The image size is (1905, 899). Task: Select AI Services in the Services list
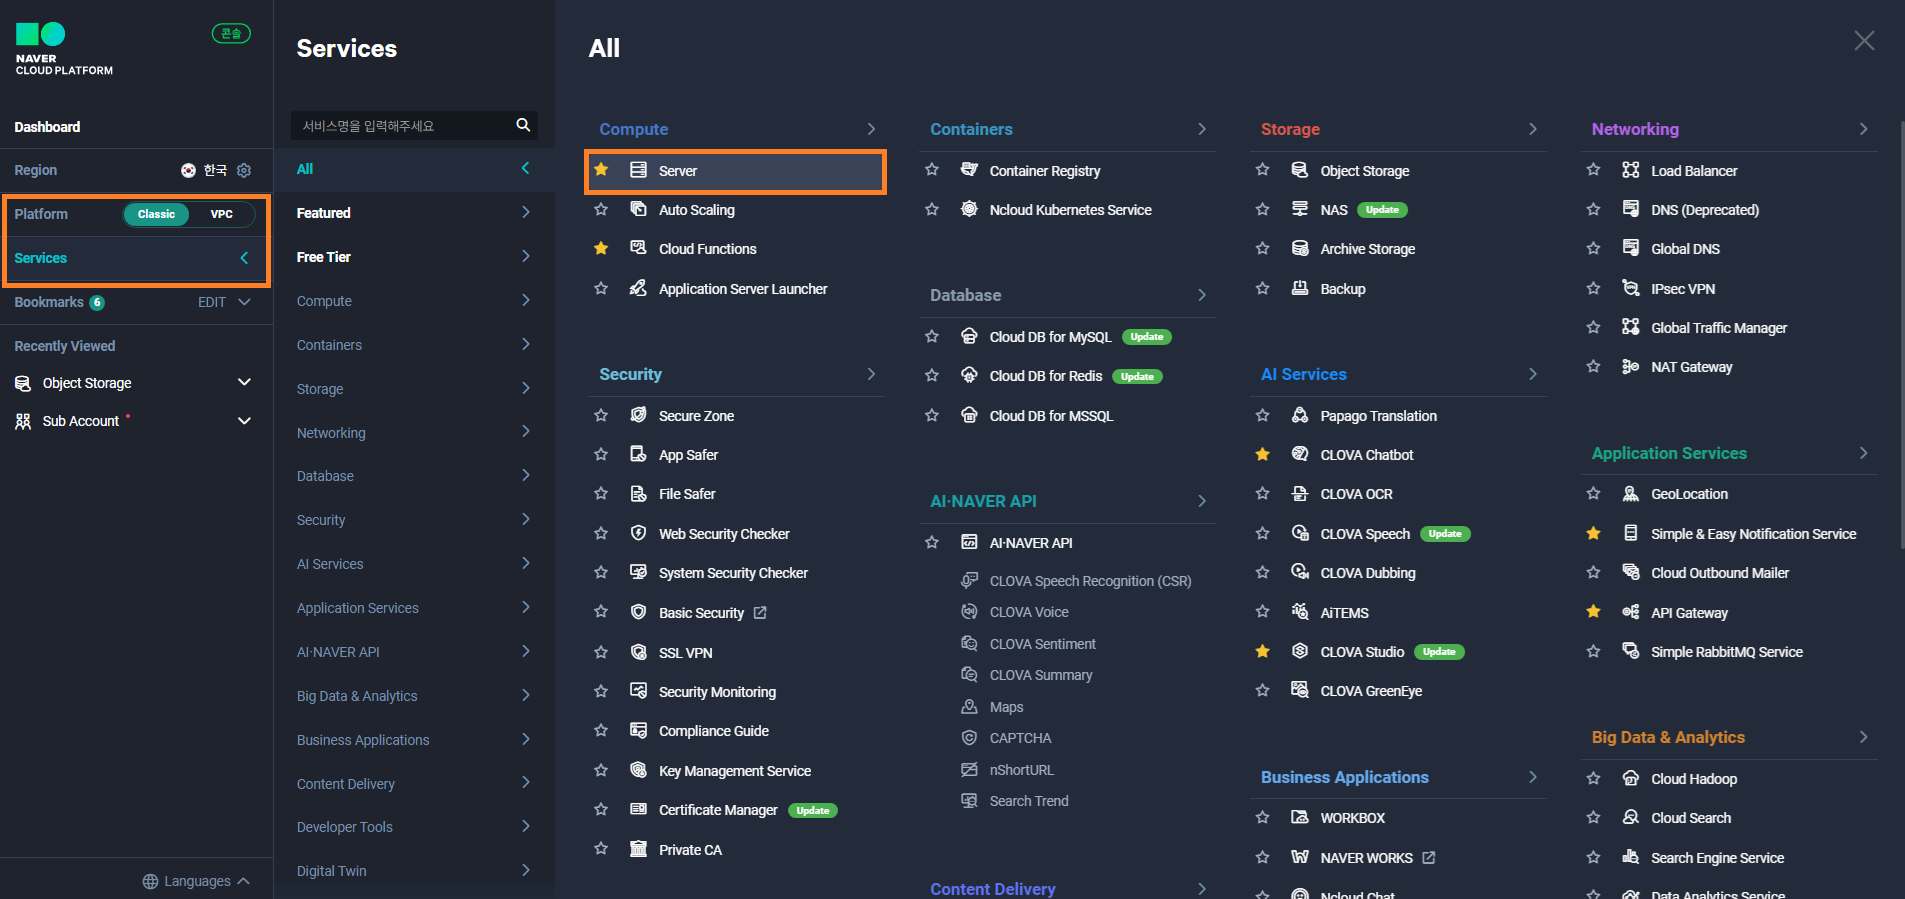point(413,564)
